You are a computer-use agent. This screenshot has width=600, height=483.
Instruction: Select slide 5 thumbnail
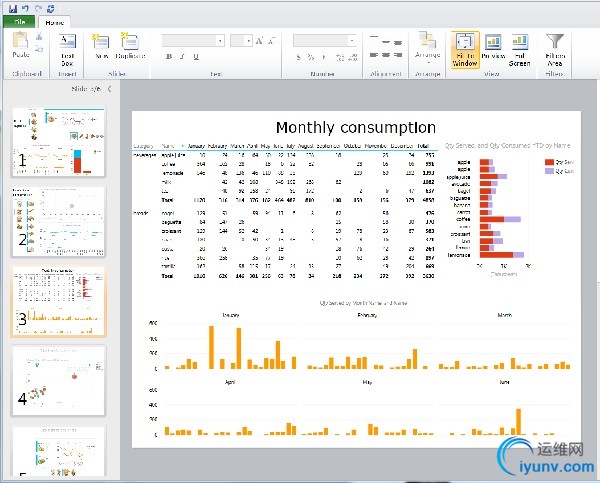(58, 451)
